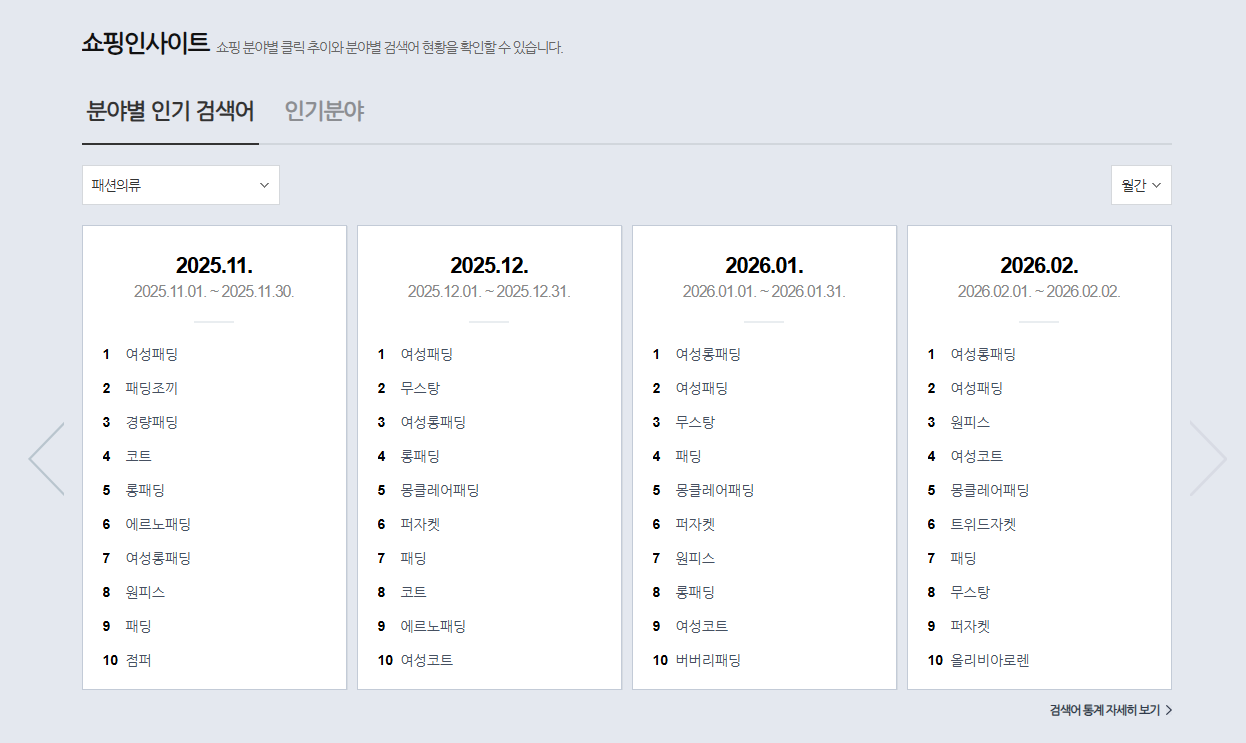The image size is (1246, 743).
Task: Click 에르노패딩 ranked 6 in 2025.11.
Action: (x=158, y=524)
